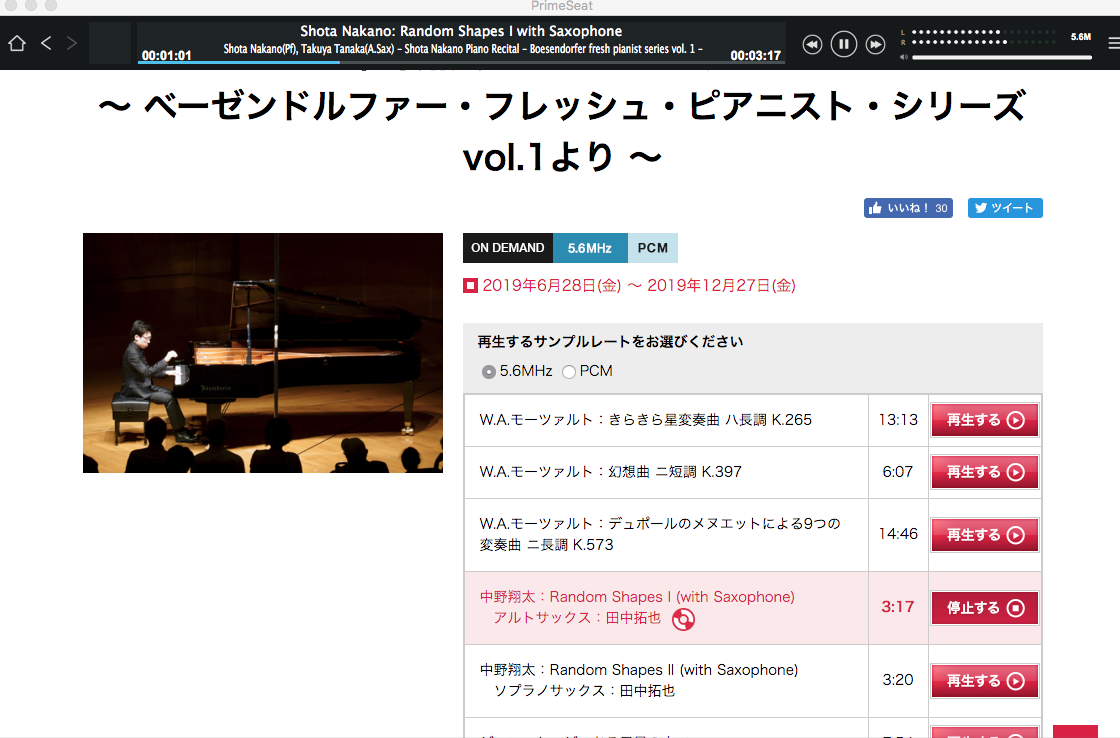Screen dimensions: 1120x738
Task: Navigate back with the left arrow
Action: 46,44
